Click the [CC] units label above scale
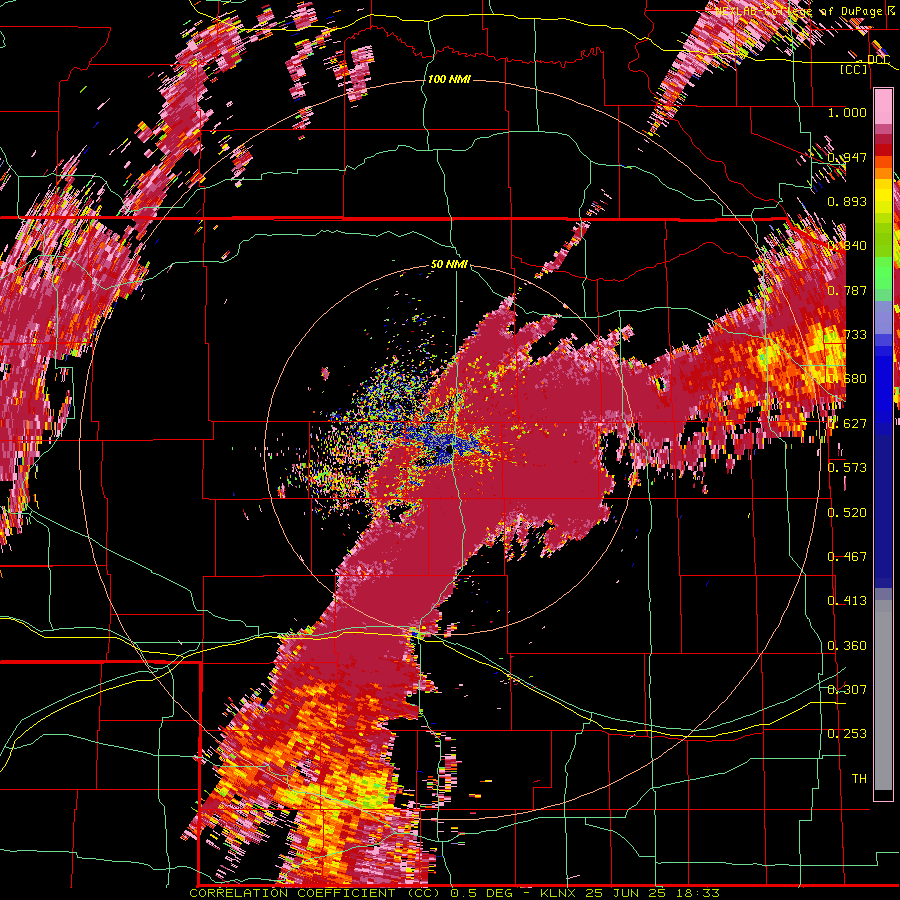 click(854, 69)
